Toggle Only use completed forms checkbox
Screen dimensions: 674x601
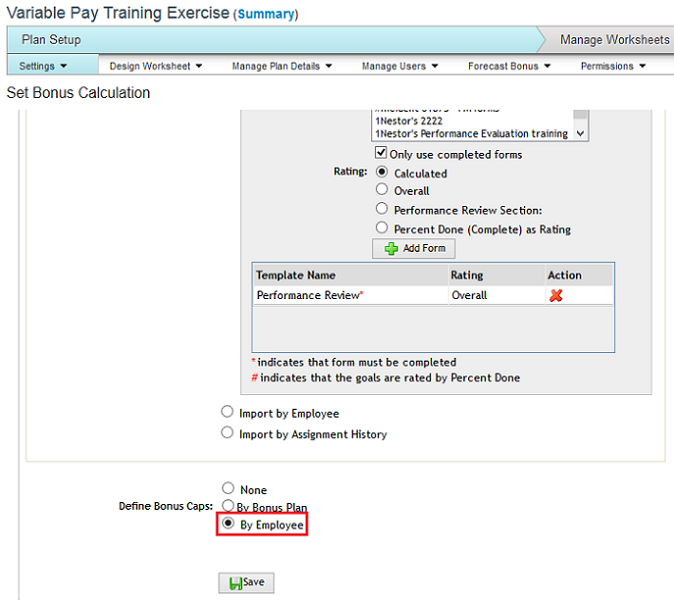tap(381, 153)
